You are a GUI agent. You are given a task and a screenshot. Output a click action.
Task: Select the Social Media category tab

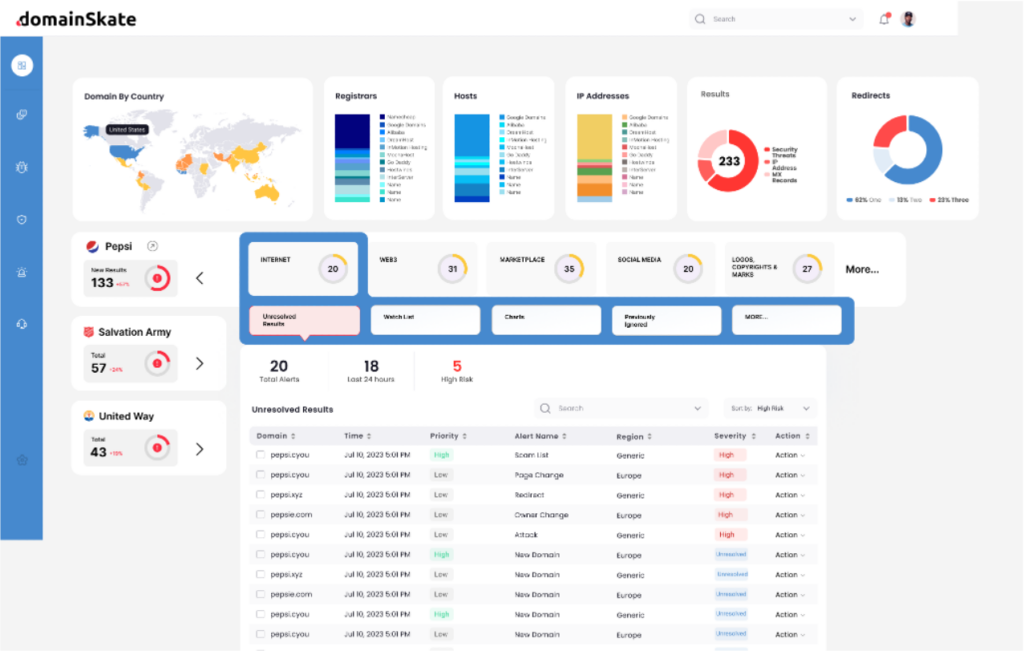[660, 268]
